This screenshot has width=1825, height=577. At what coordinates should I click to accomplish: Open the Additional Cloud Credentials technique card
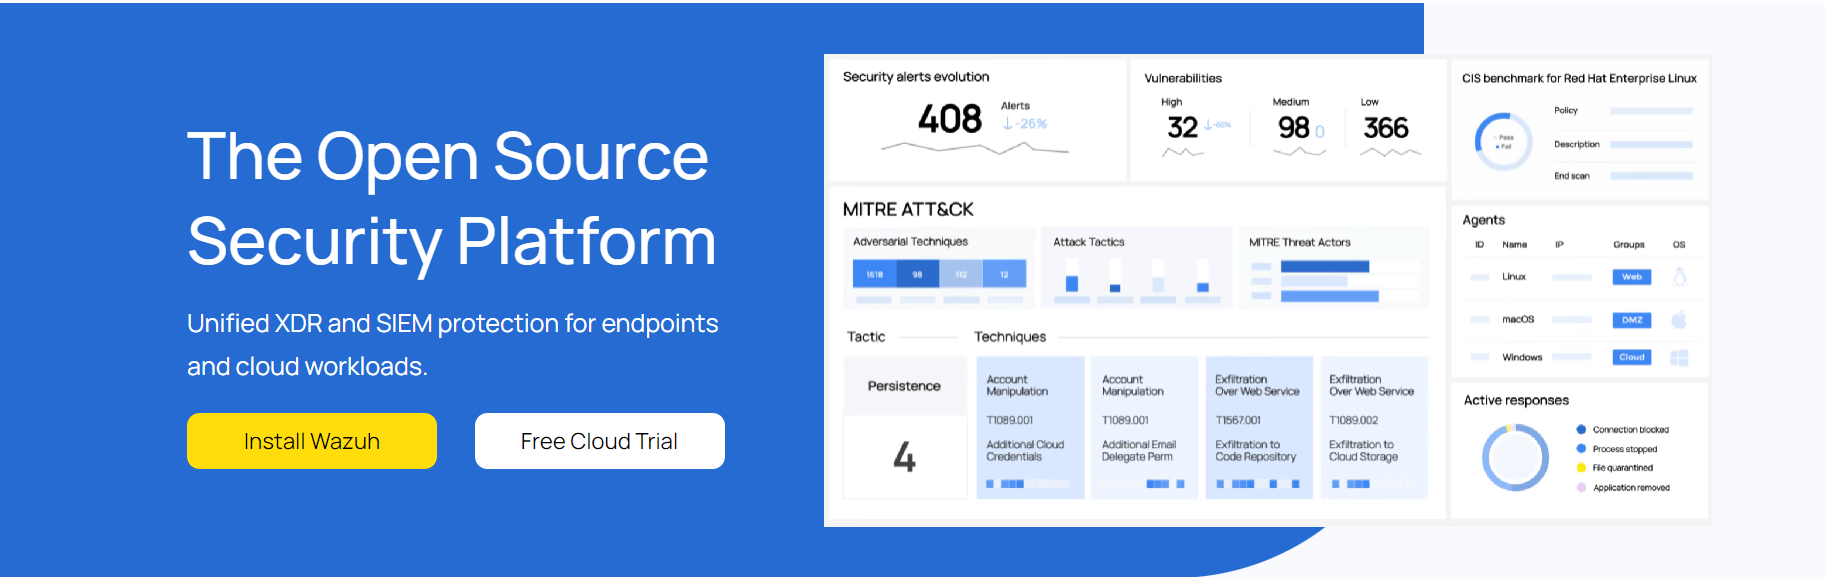1030,427
